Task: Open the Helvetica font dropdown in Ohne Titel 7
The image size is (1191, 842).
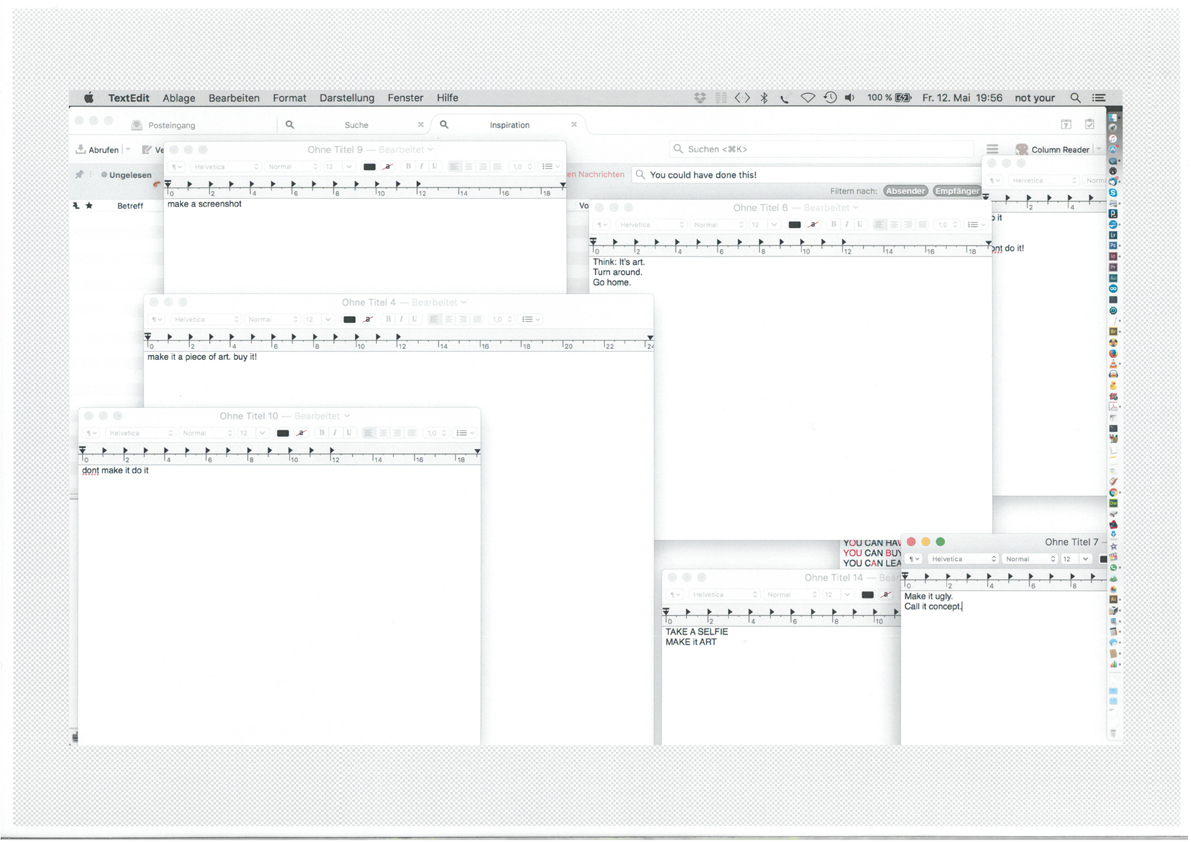Action: pyautogui.click(x=963, y=559)
